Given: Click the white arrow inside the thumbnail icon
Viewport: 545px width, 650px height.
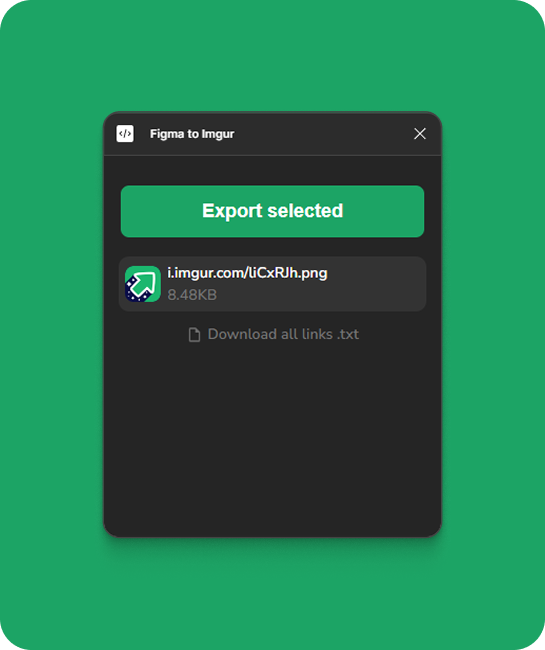Looking at the screenshot, I should (x=145, y=283).
